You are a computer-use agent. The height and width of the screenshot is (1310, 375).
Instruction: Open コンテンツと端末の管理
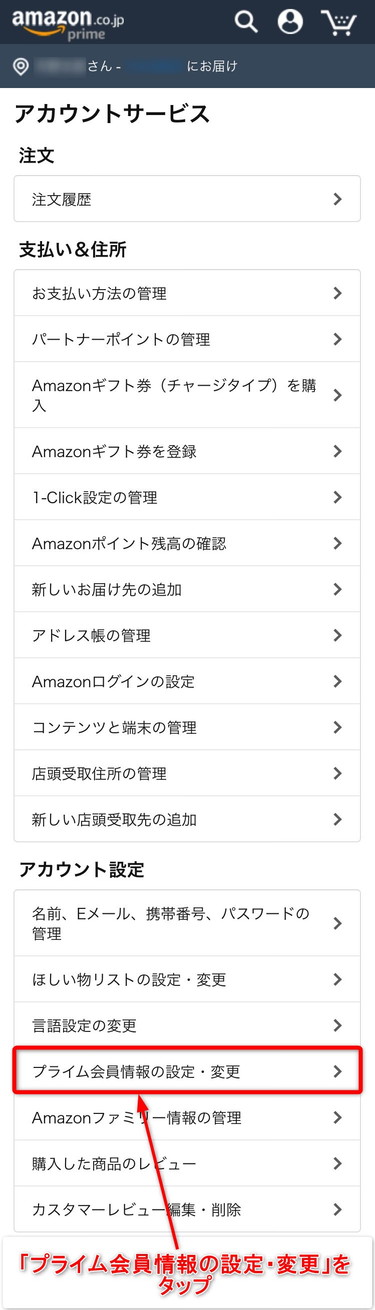click(x=187, y=727)
